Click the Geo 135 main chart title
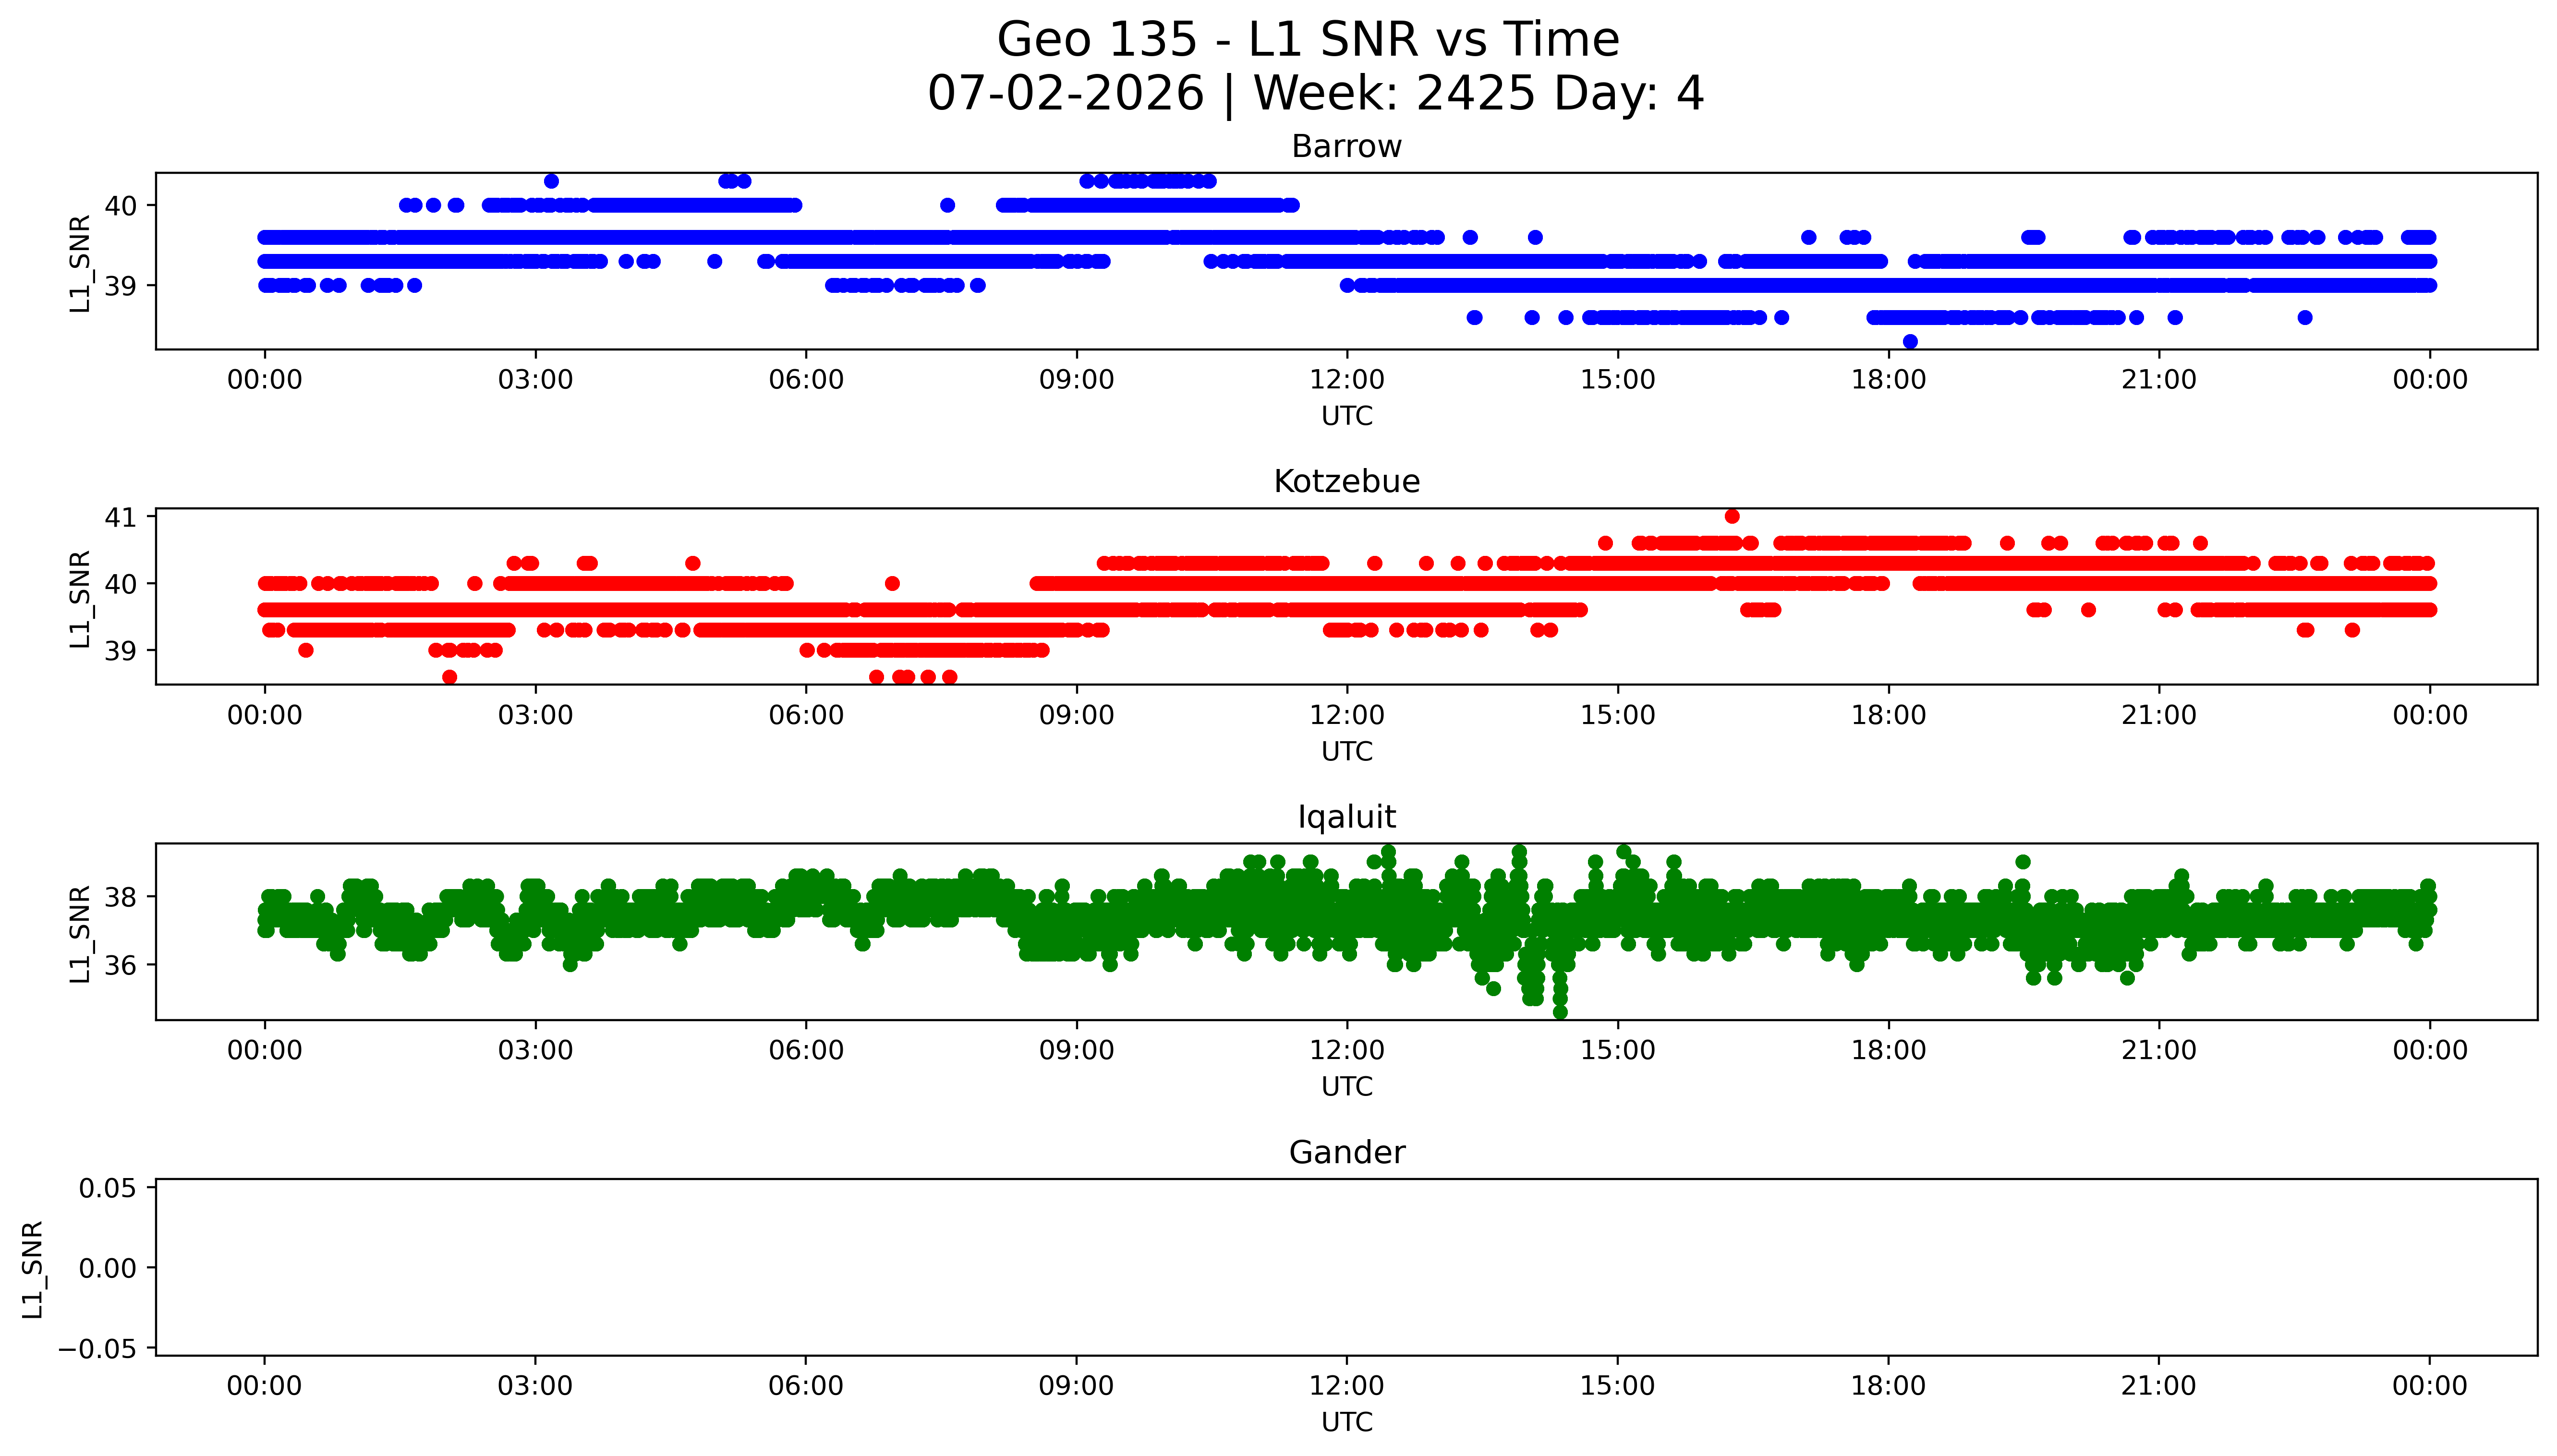This screenshot has width=2557, height=1456. (x=1308, y=40)
